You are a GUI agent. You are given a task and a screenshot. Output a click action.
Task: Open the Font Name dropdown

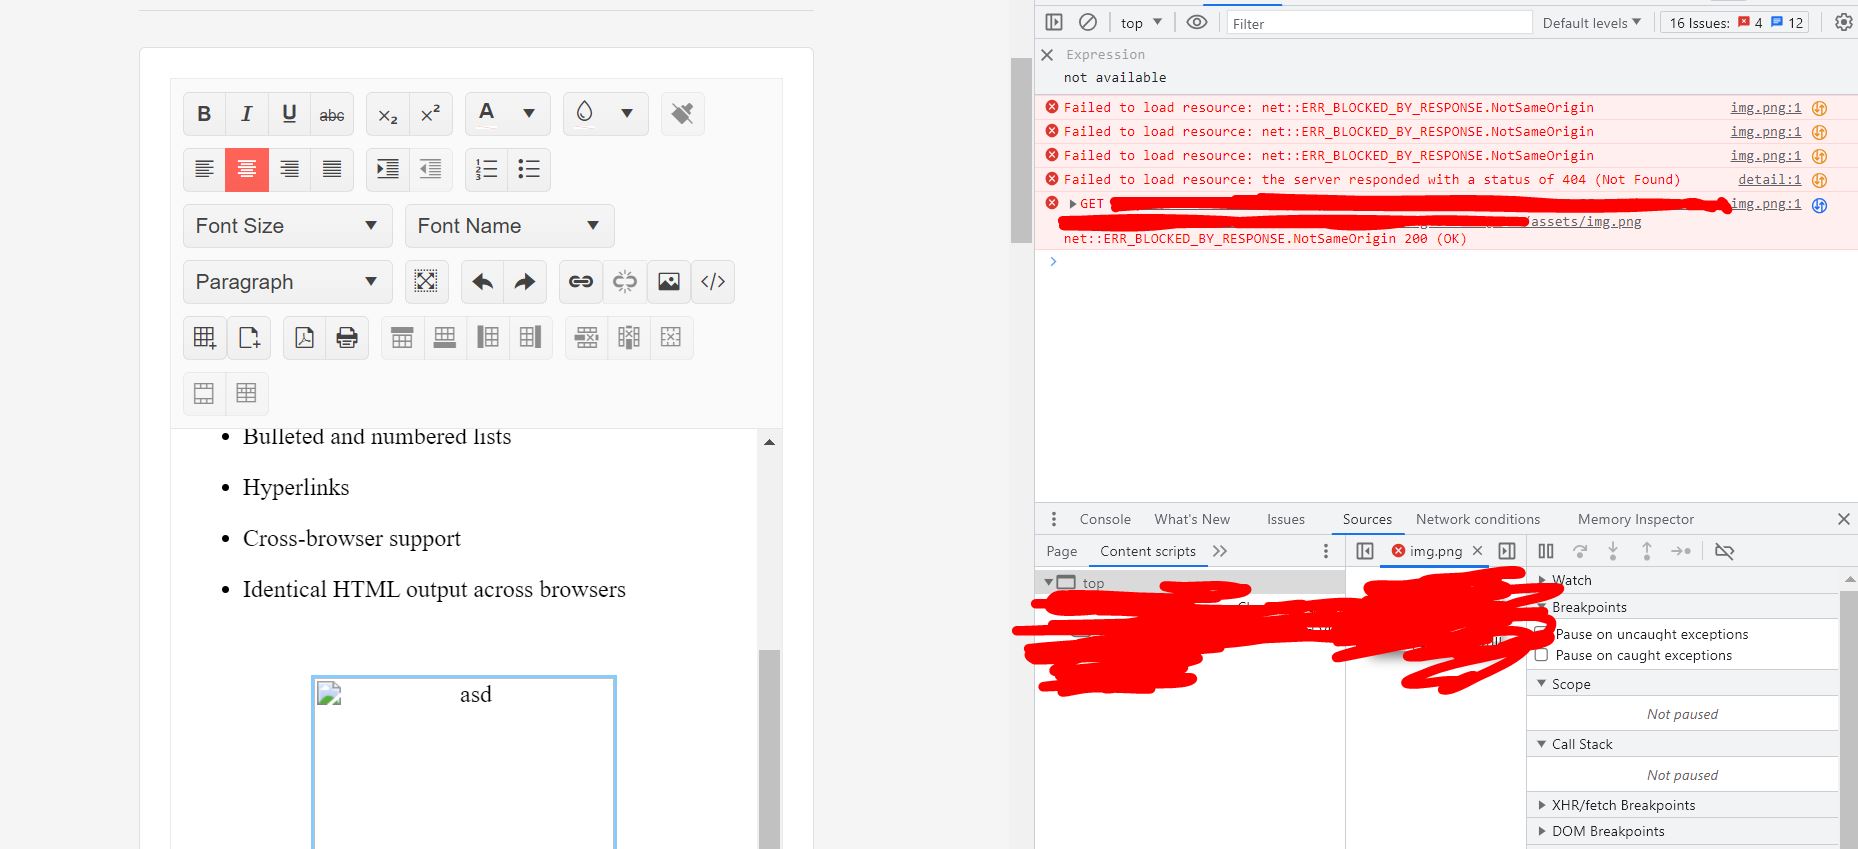(509, 226)
